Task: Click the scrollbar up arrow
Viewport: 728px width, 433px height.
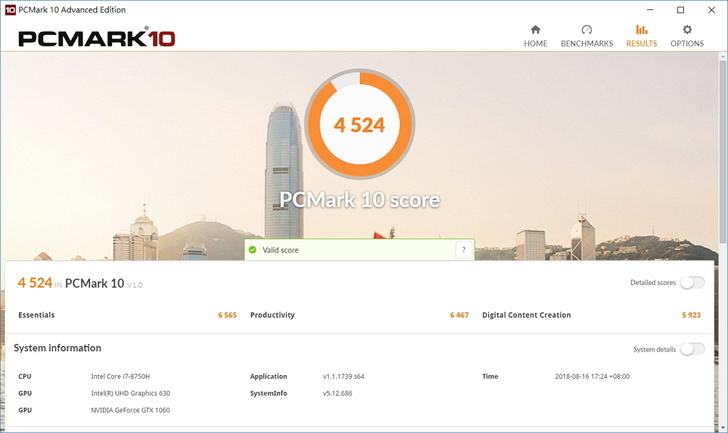Action: 722,56
